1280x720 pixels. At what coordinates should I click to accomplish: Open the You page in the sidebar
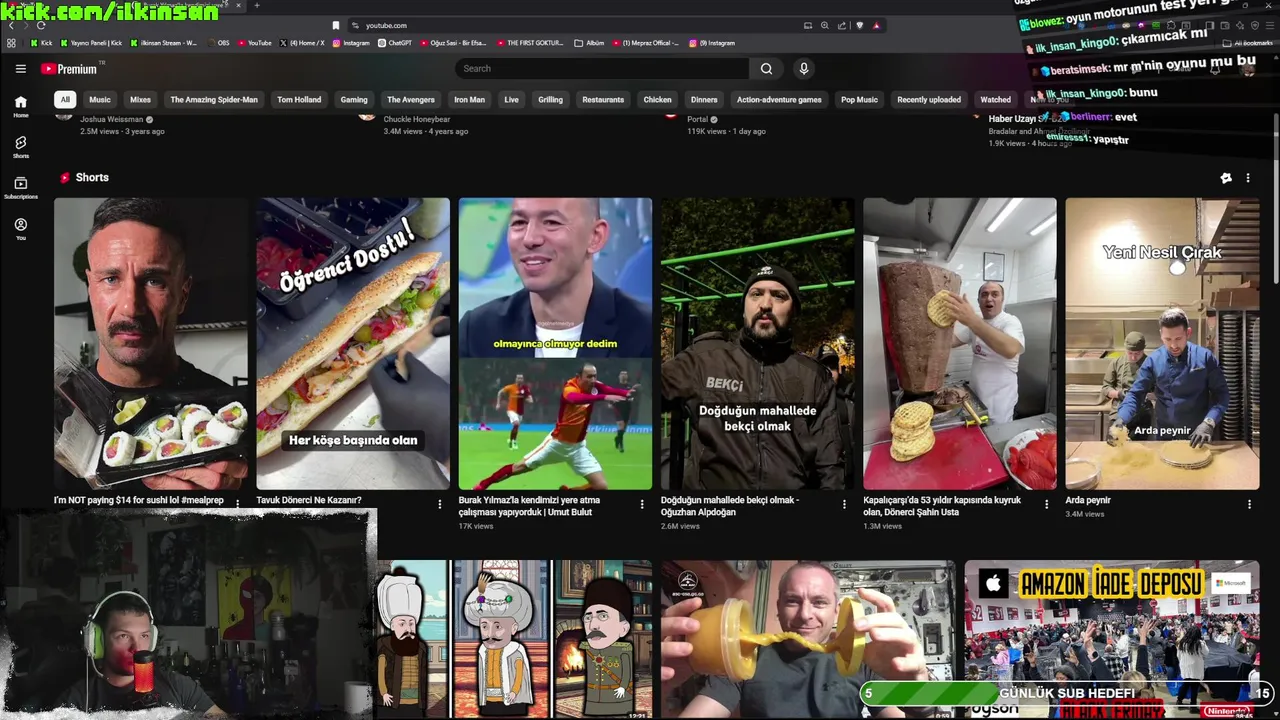(x=20, y=229)
